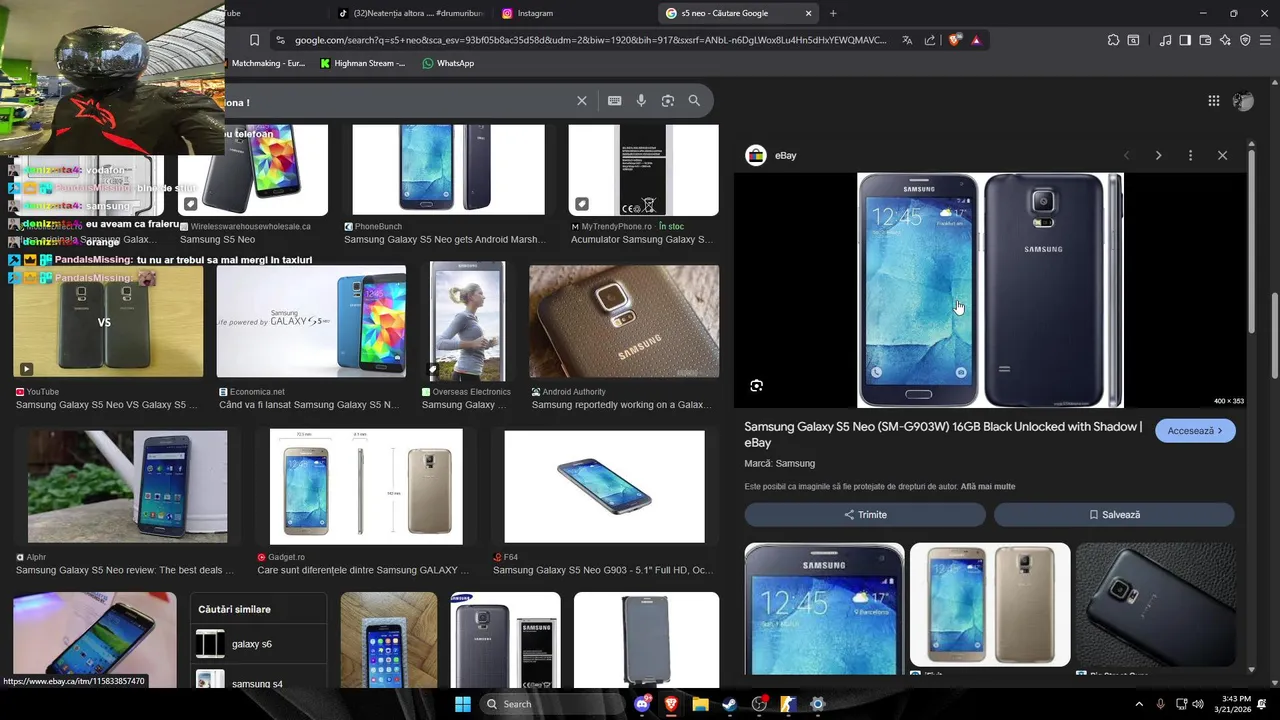
Task: Click the page vertical scrollbar thumb
Action: (x=1275, y=338)
